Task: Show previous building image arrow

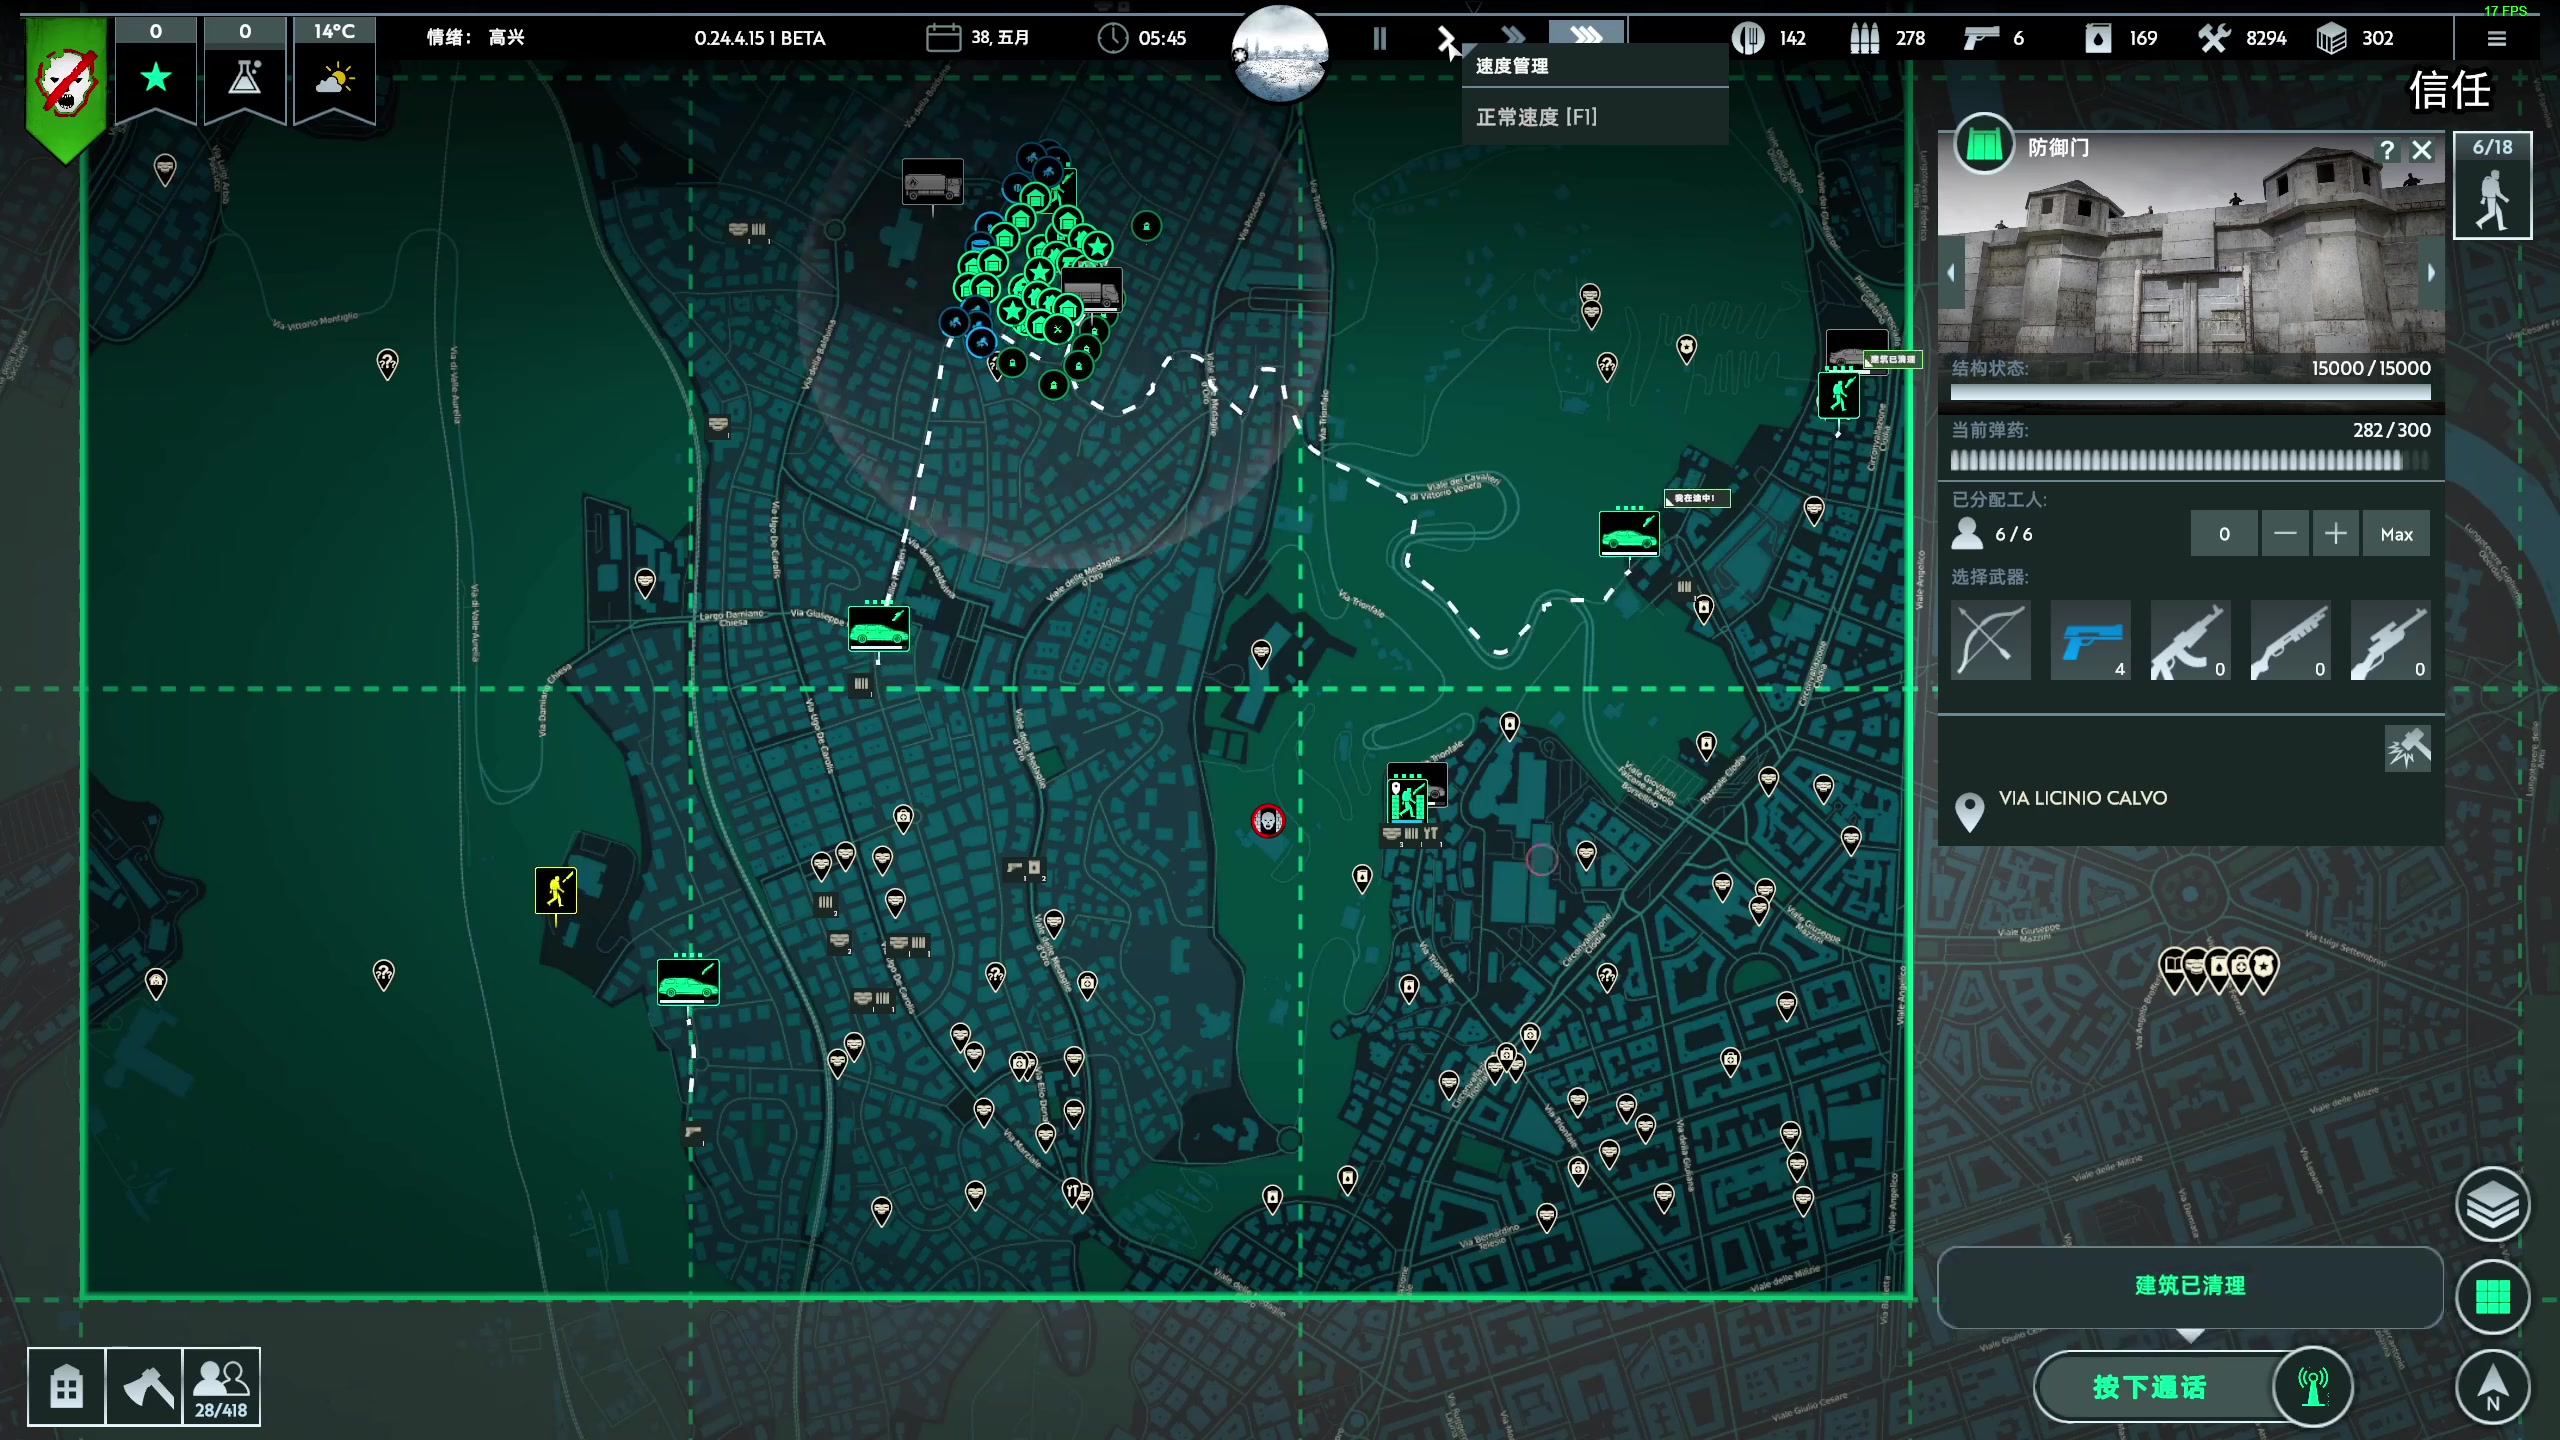Action: [1951, 273]
